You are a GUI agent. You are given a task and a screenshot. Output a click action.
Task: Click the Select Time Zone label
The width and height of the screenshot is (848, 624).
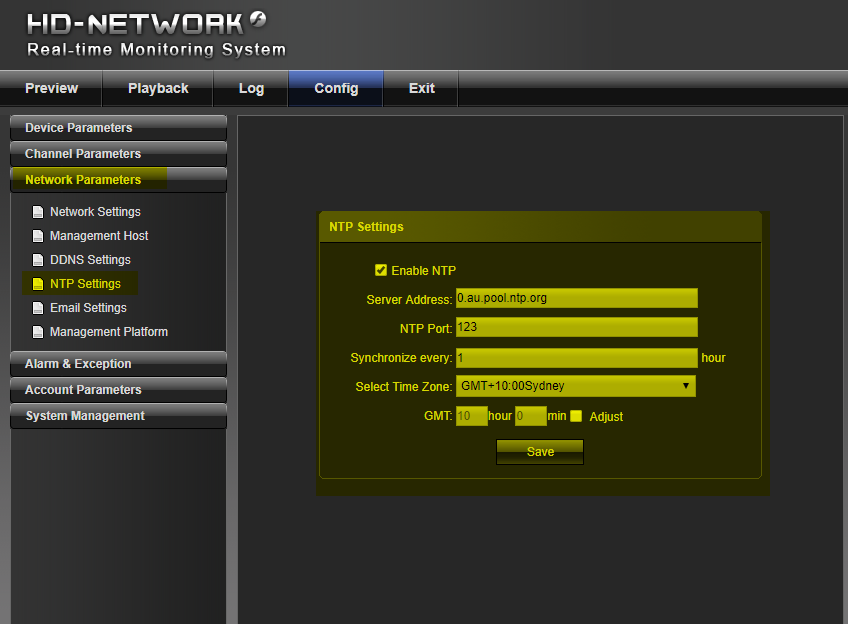(x=403, y=387)
